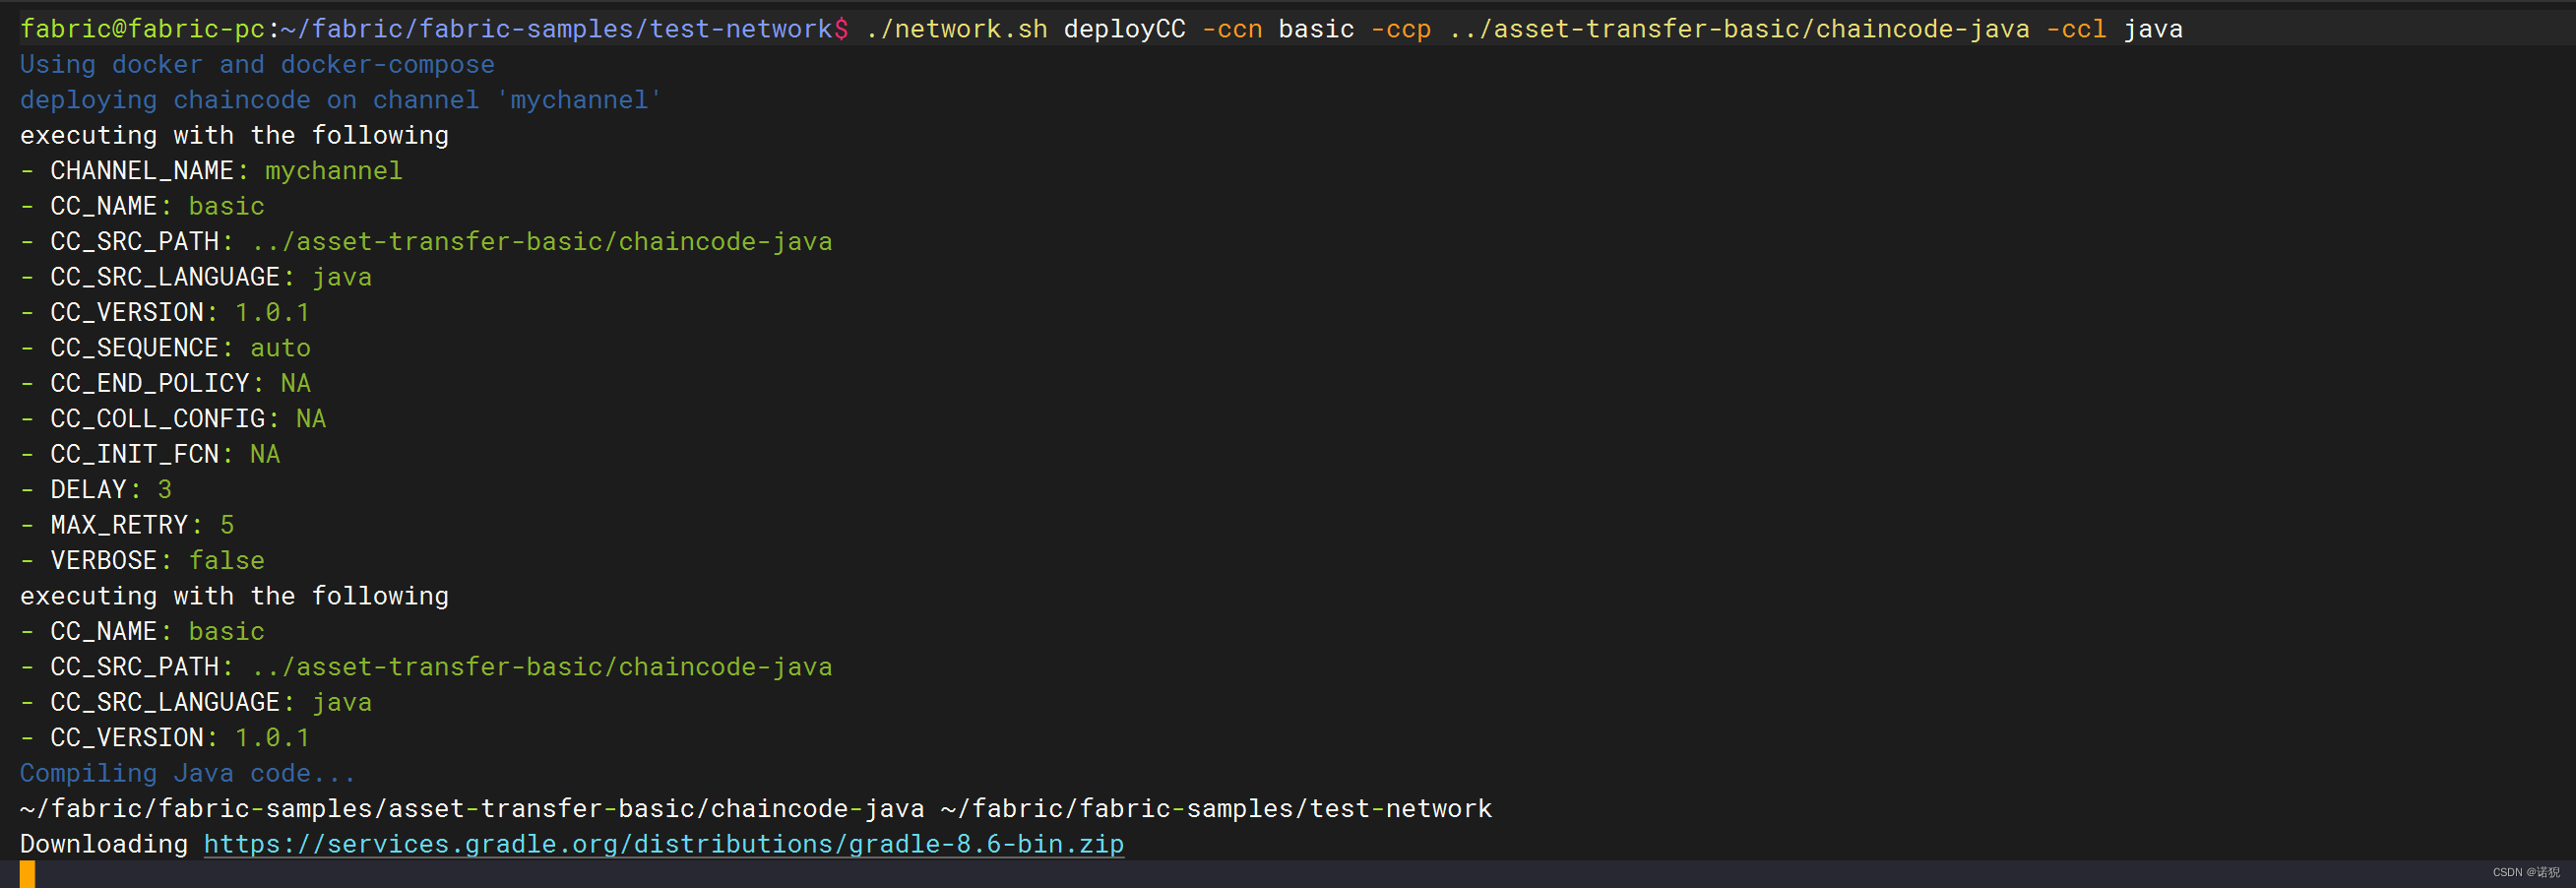The width and height of the screenshot is (2576, 888).
Task: Click the 'CC_SEQUENCE: auto' line
Action: coord(165,348)
